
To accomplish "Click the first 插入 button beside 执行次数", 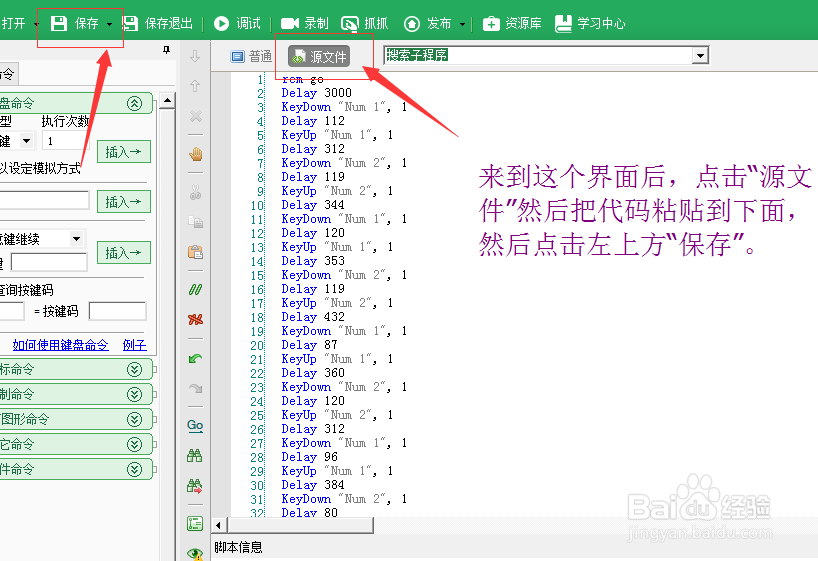I will coord(124,152).
